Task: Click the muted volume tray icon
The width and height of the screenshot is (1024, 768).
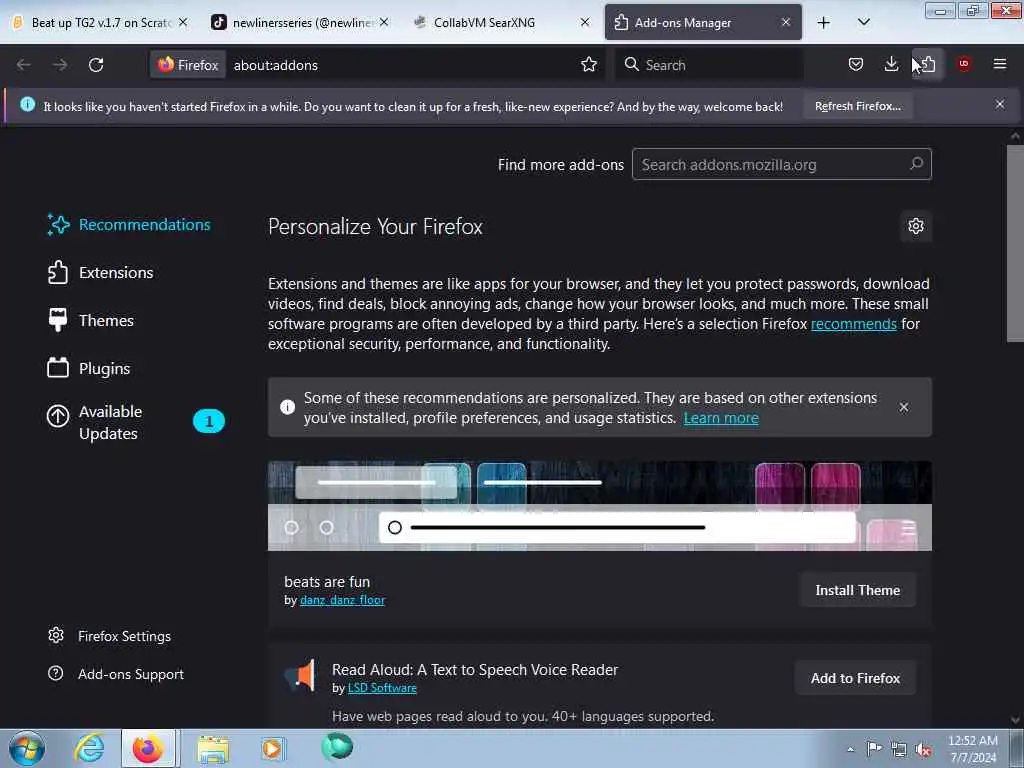Action: 923,749
